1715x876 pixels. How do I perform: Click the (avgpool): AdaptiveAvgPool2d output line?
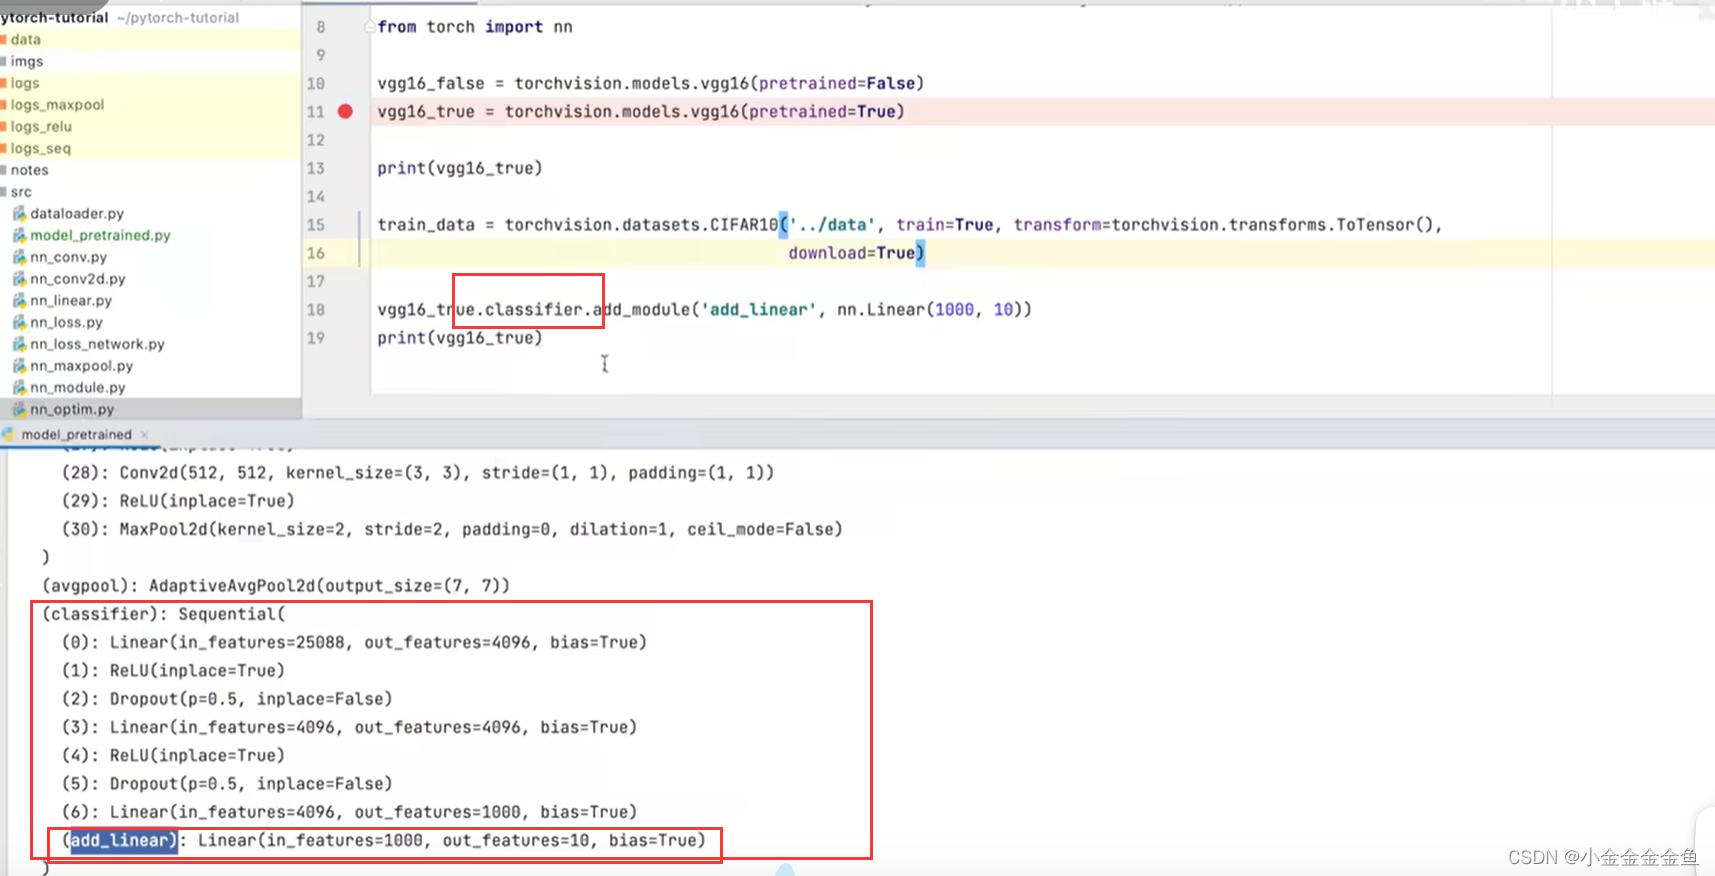pos(276,585)
